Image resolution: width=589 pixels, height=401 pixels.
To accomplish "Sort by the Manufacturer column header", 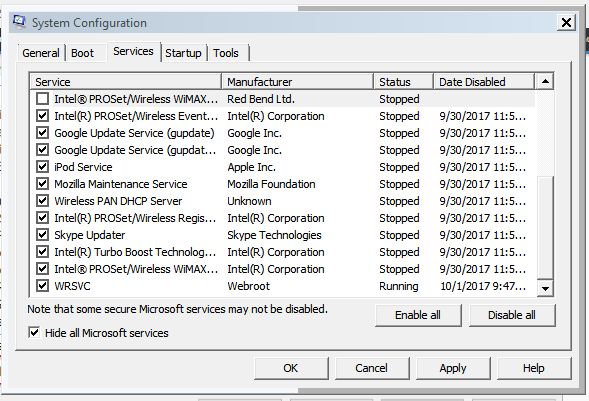I will pos(298,82).
